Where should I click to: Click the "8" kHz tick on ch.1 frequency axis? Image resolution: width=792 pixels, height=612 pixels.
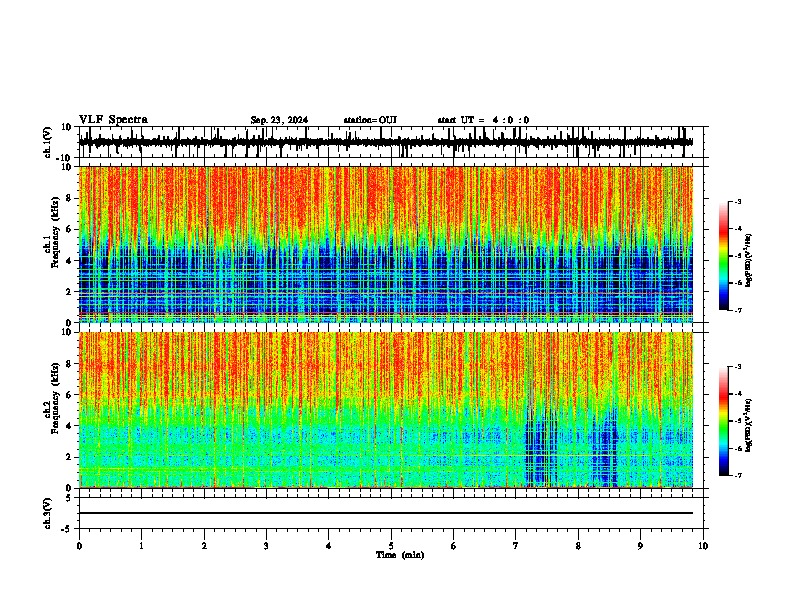(69, 198)
